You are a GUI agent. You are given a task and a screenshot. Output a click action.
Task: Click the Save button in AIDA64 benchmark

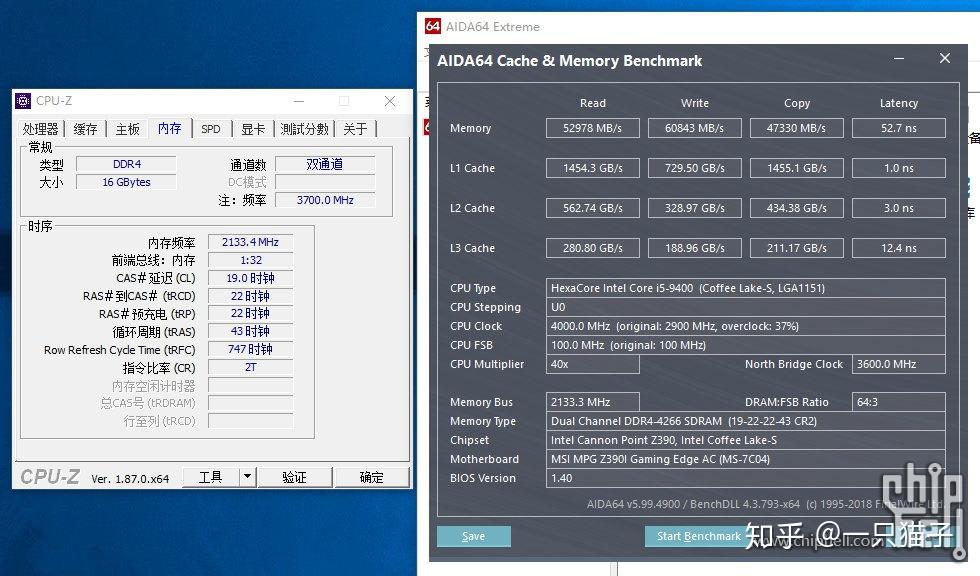tap(474, 536)
